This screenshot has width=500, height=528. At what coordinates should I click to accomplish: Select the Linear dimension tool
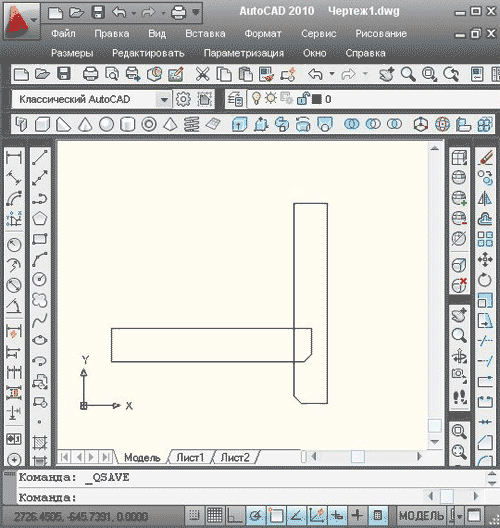[x=14, y=157]
